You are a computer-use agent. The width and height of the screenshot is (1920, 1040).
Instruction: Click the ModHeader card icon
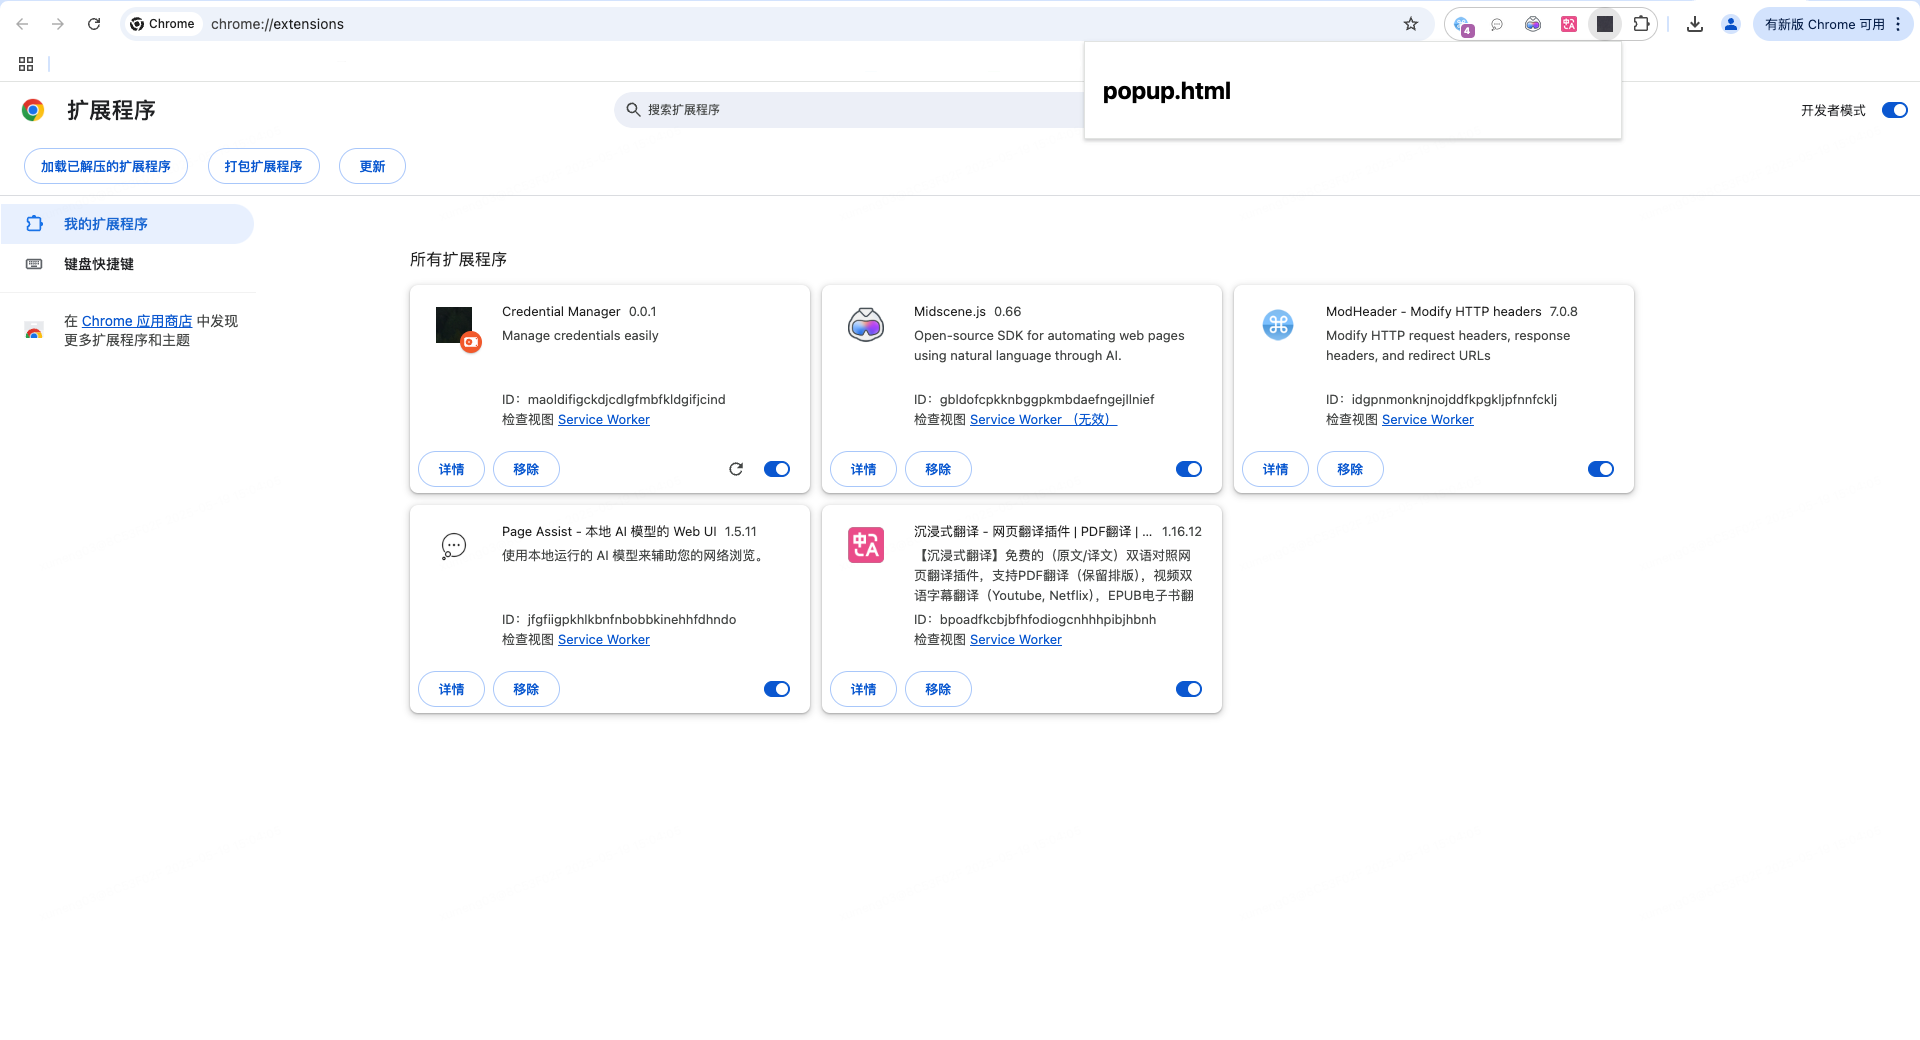point(1278,325)
